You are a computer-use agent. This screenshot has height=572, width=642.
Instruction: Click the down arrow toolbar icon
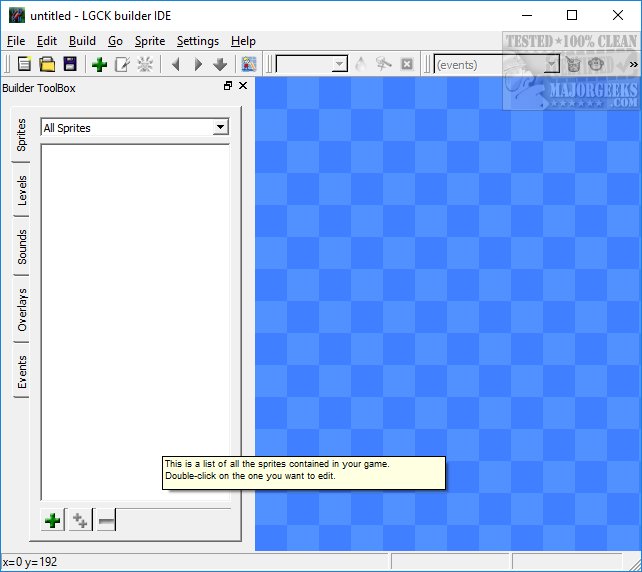pos(220,64)
